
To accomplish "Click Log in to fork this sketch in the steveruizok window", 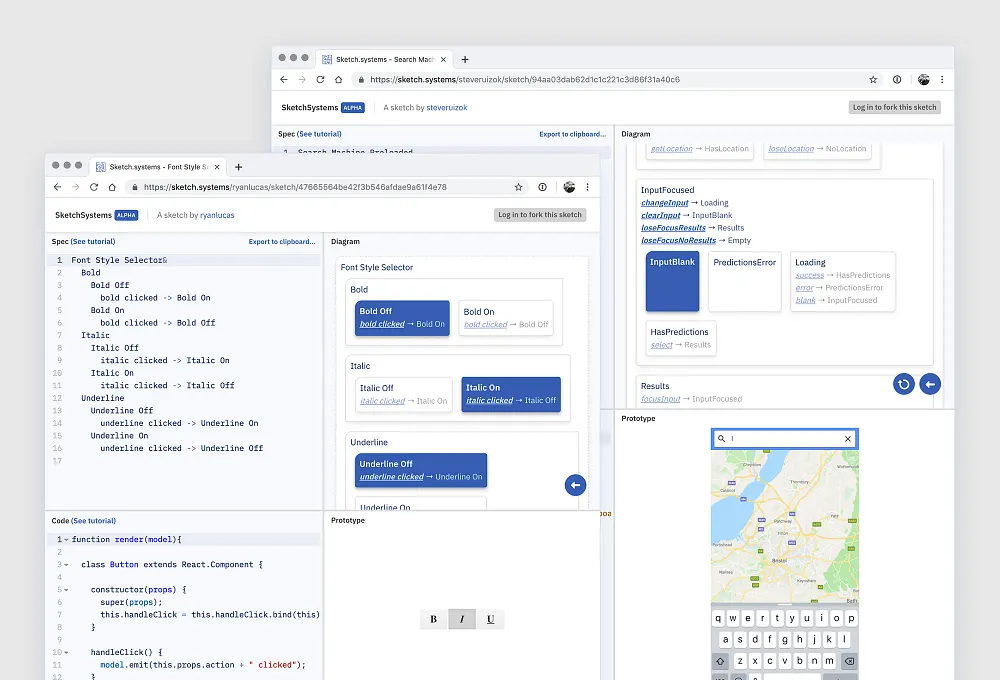I will click(x=894, y=107).
